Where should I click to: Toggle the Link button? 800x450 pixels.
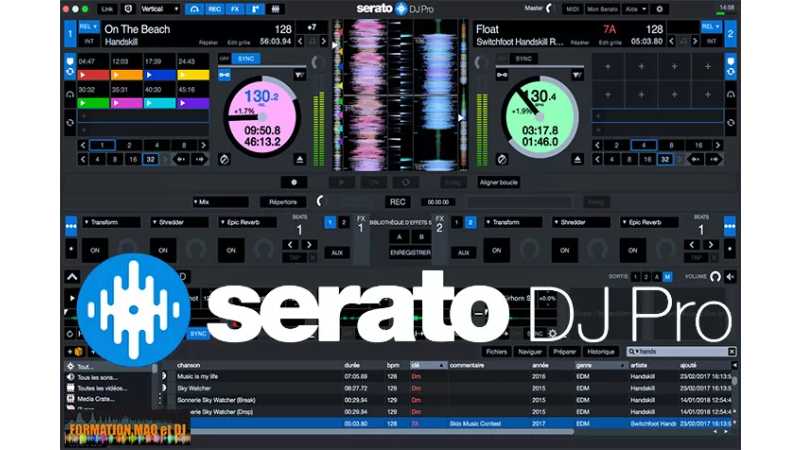(107, 9)
